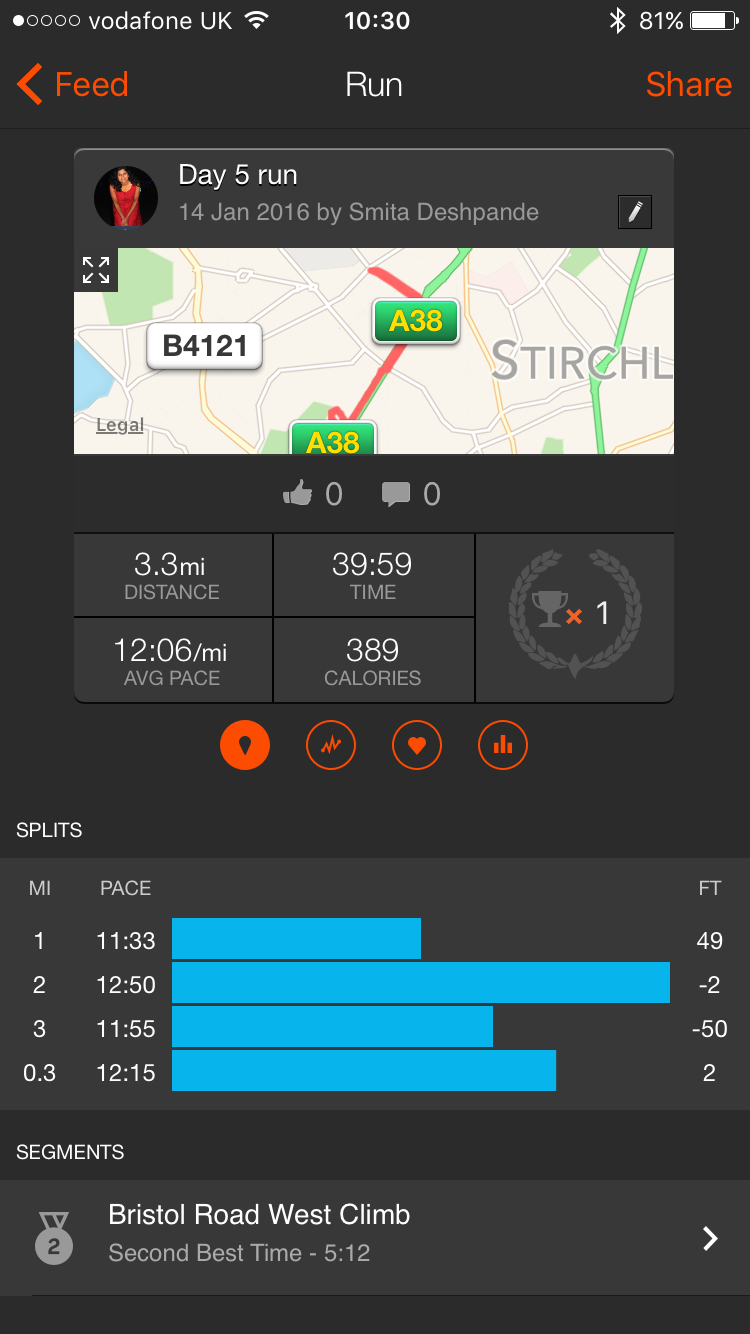Viewport: 750px width, 1334px height.
Task: Tap the Share button
Action: [x=688, y=85]
